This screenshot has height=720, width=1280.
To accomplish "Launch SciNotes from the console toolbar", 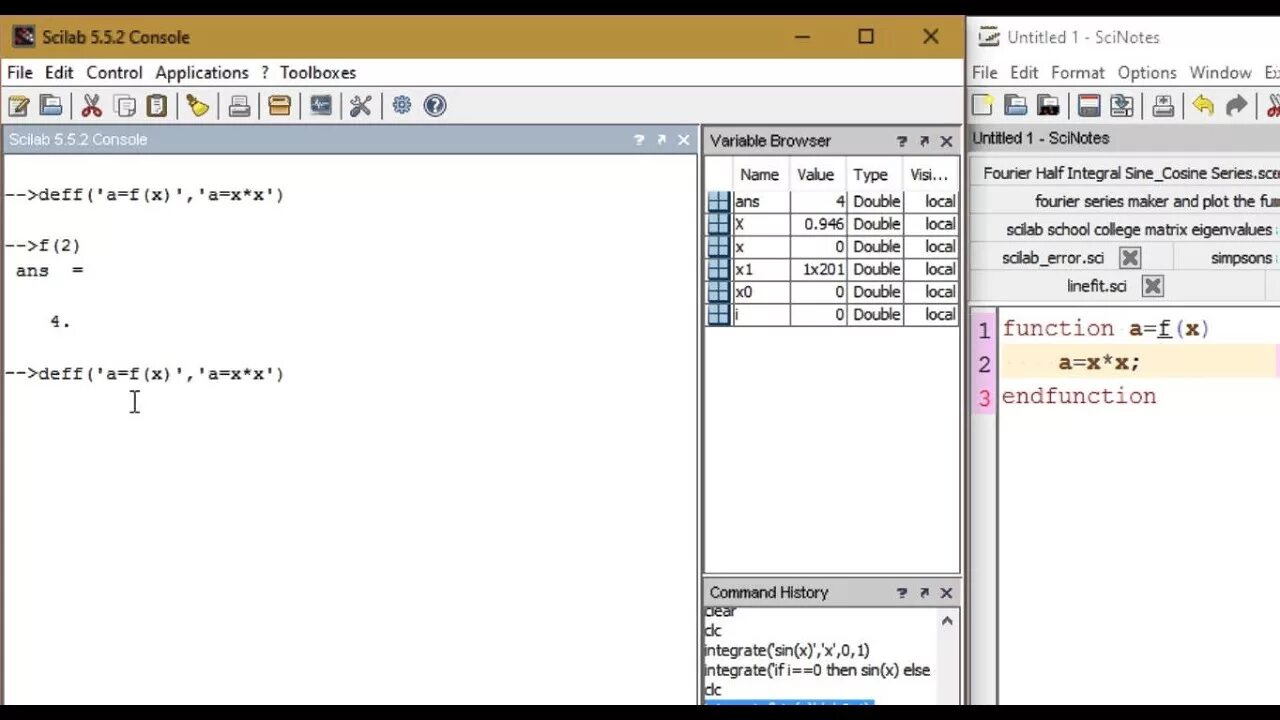I will pyautogui.click(x=18, y=105).
